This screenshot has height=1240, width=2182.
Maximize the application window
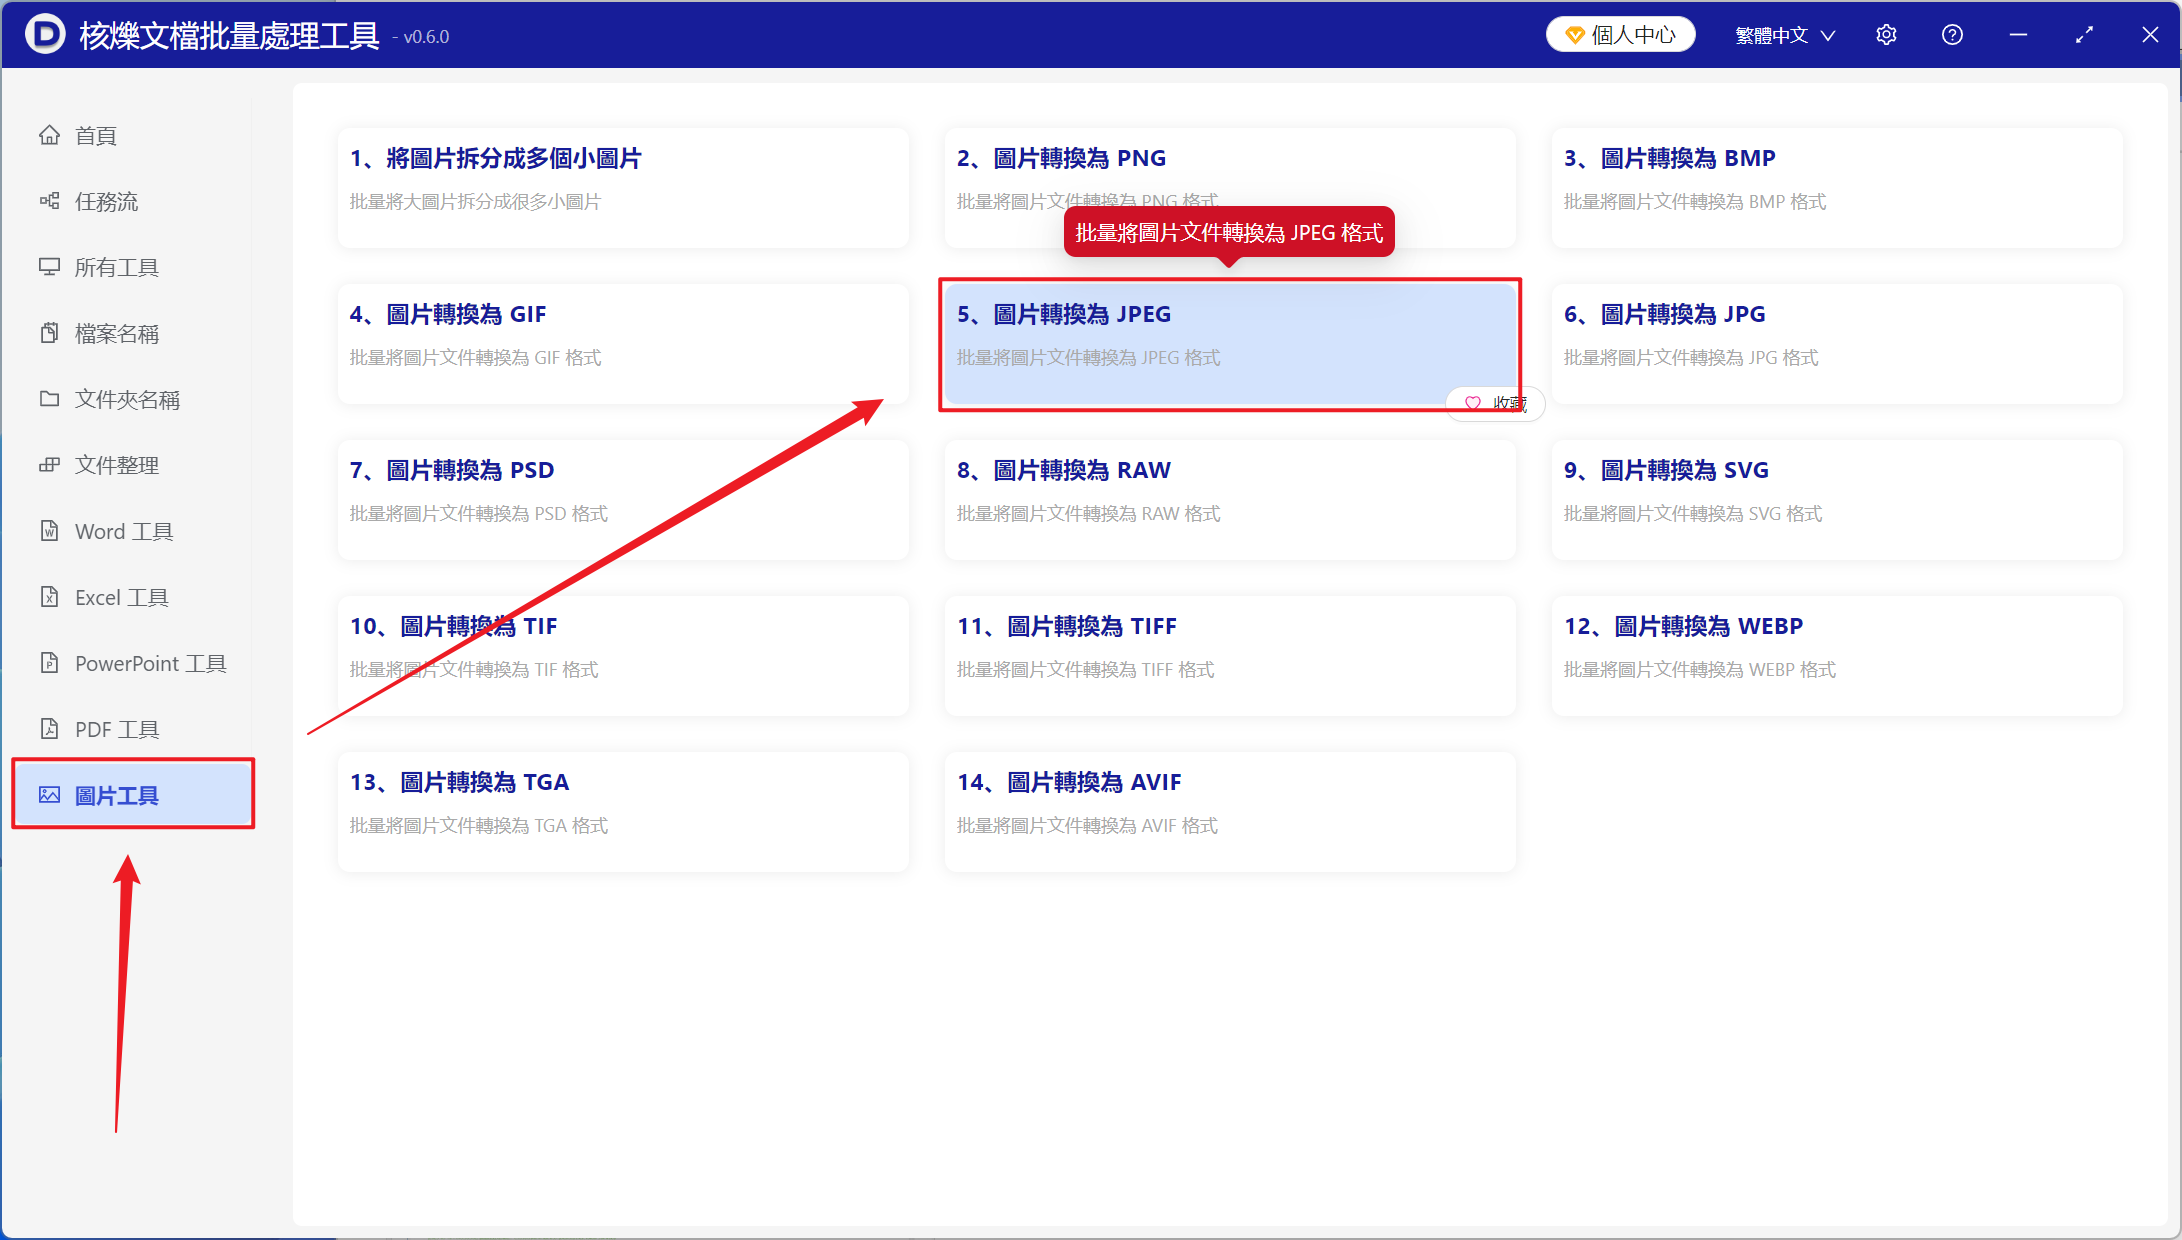2084,35
